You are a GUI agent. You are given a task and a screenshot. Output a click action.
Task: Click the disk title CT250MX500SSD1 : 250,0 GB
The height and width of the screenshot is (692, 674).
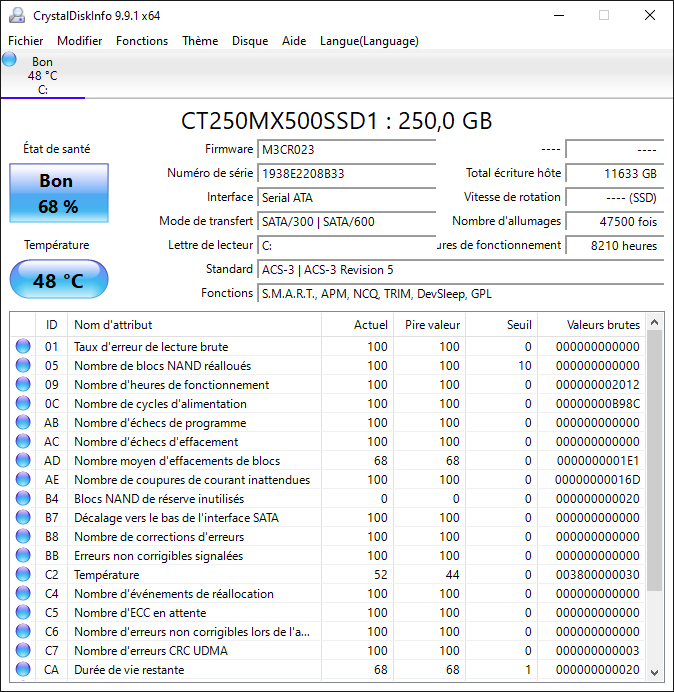tap(336, 120)
